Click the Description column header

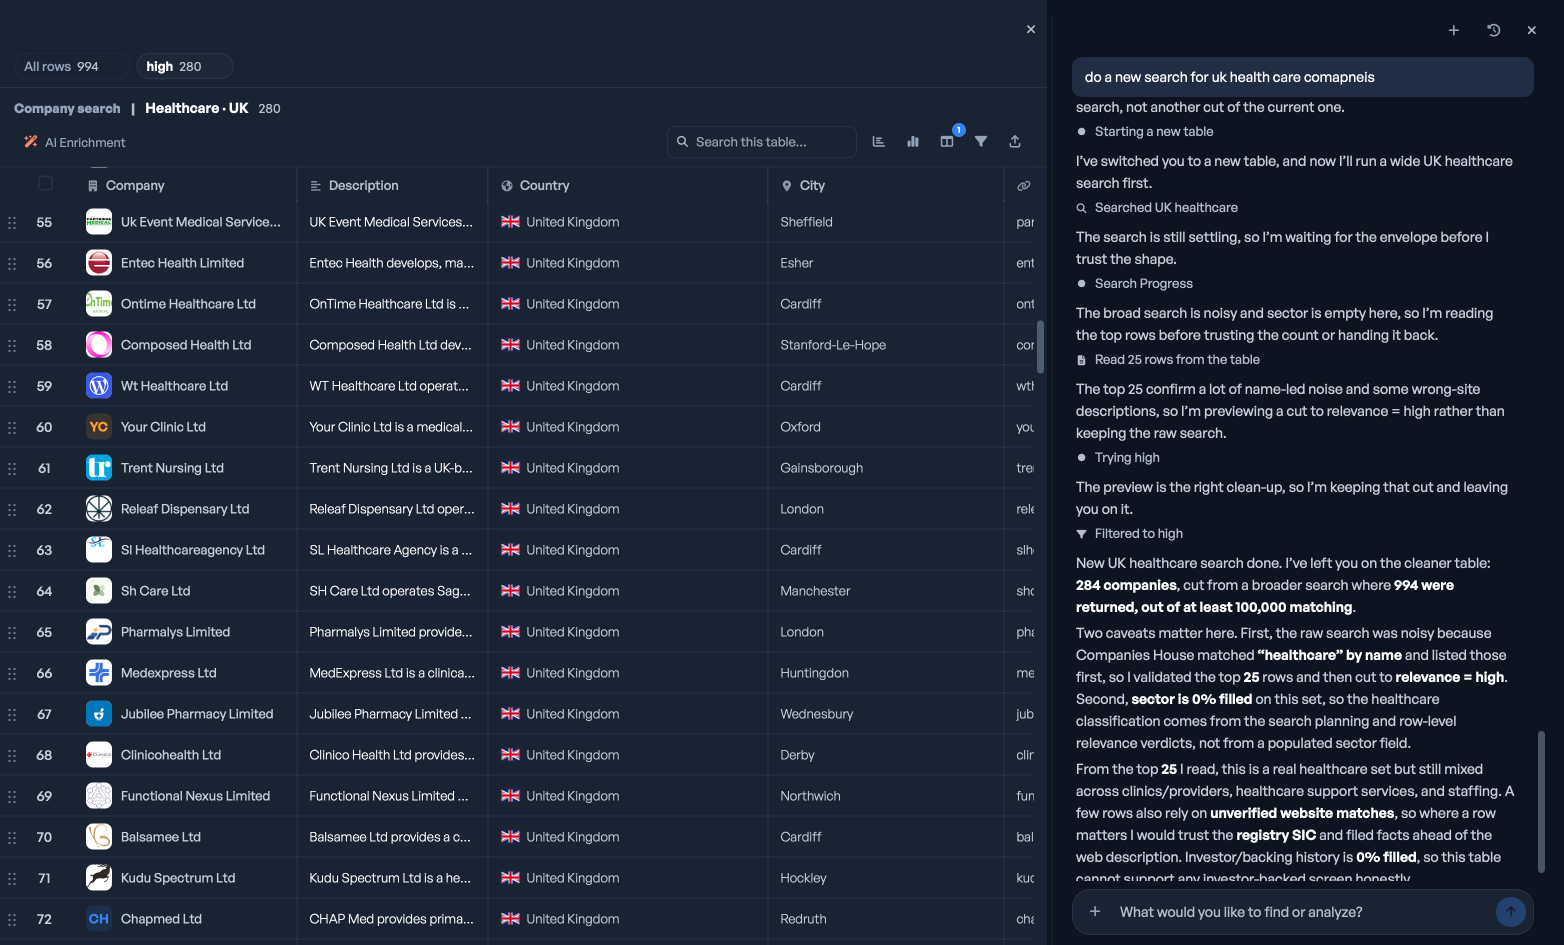(363, 186)
